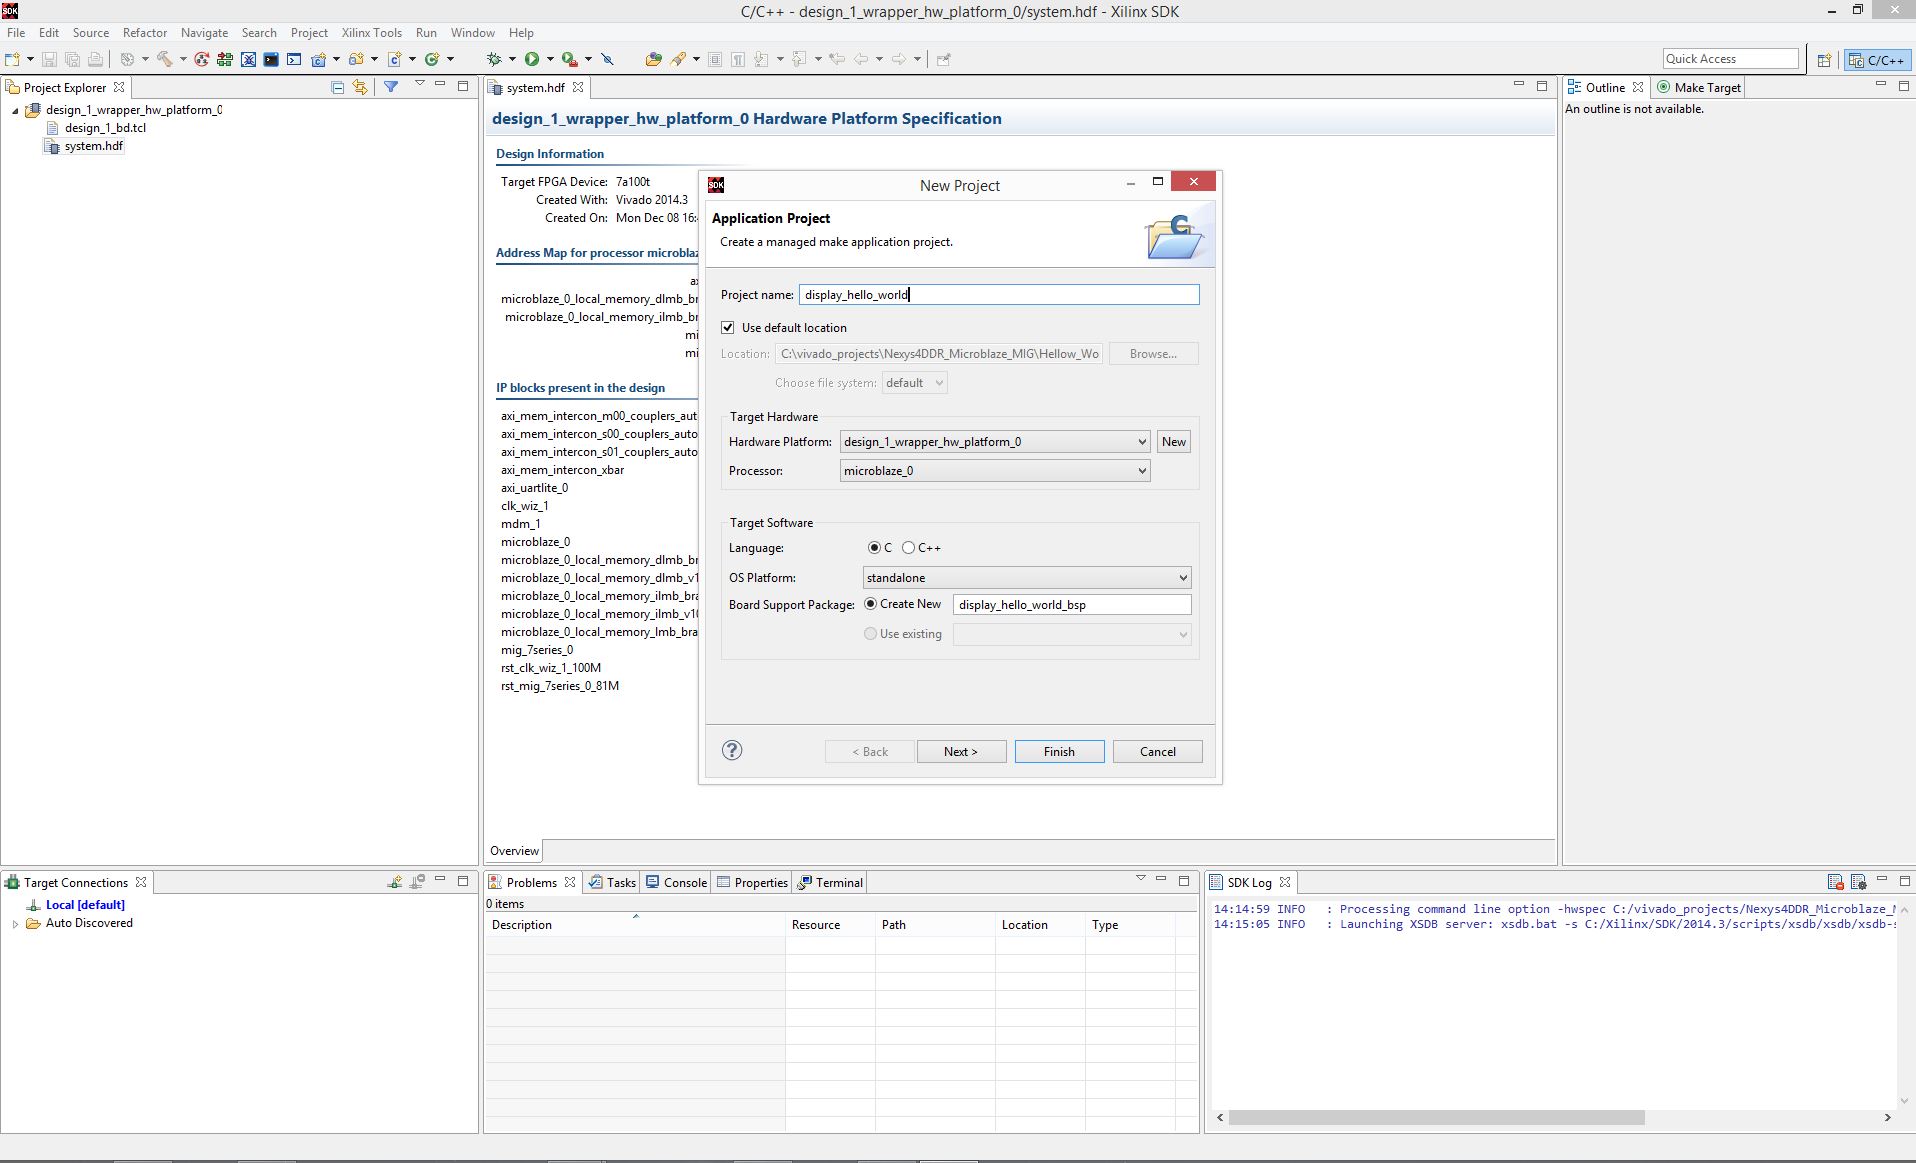Click the Build hammer toolbar icon

(x=165, y=59)
